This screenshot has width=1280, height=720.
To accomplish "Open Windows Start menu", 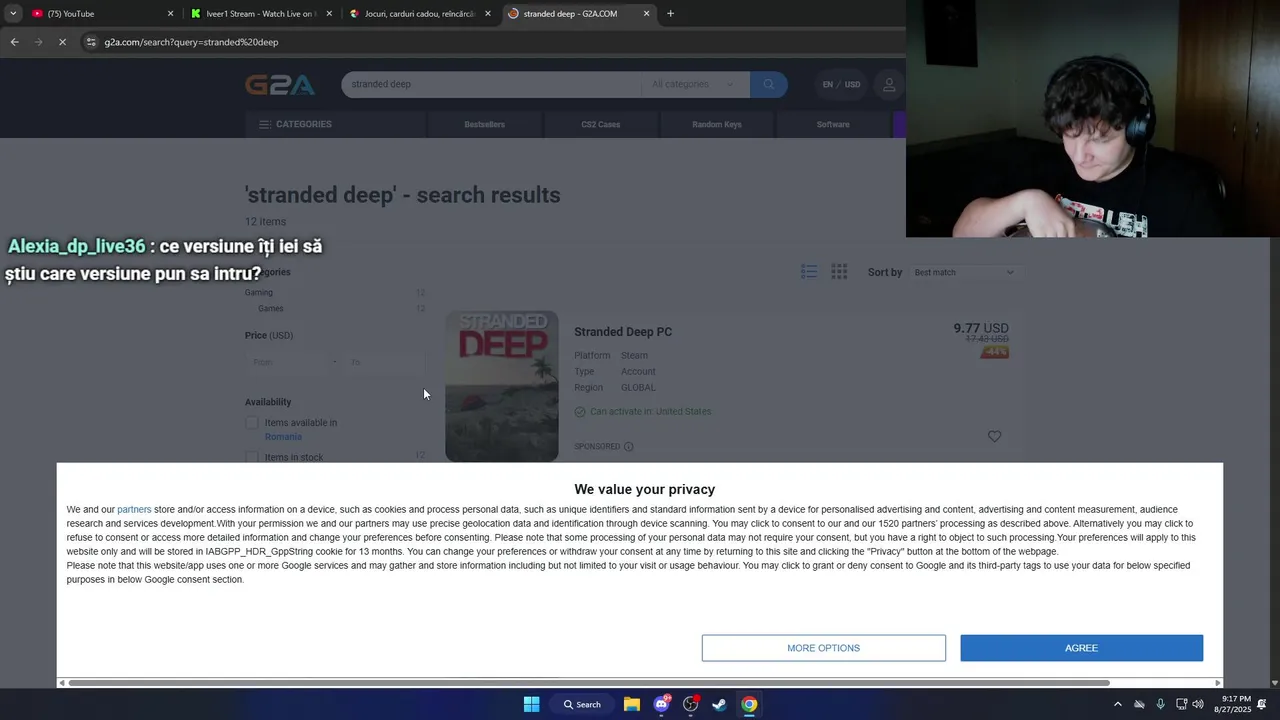I will (x=531, y=704).
